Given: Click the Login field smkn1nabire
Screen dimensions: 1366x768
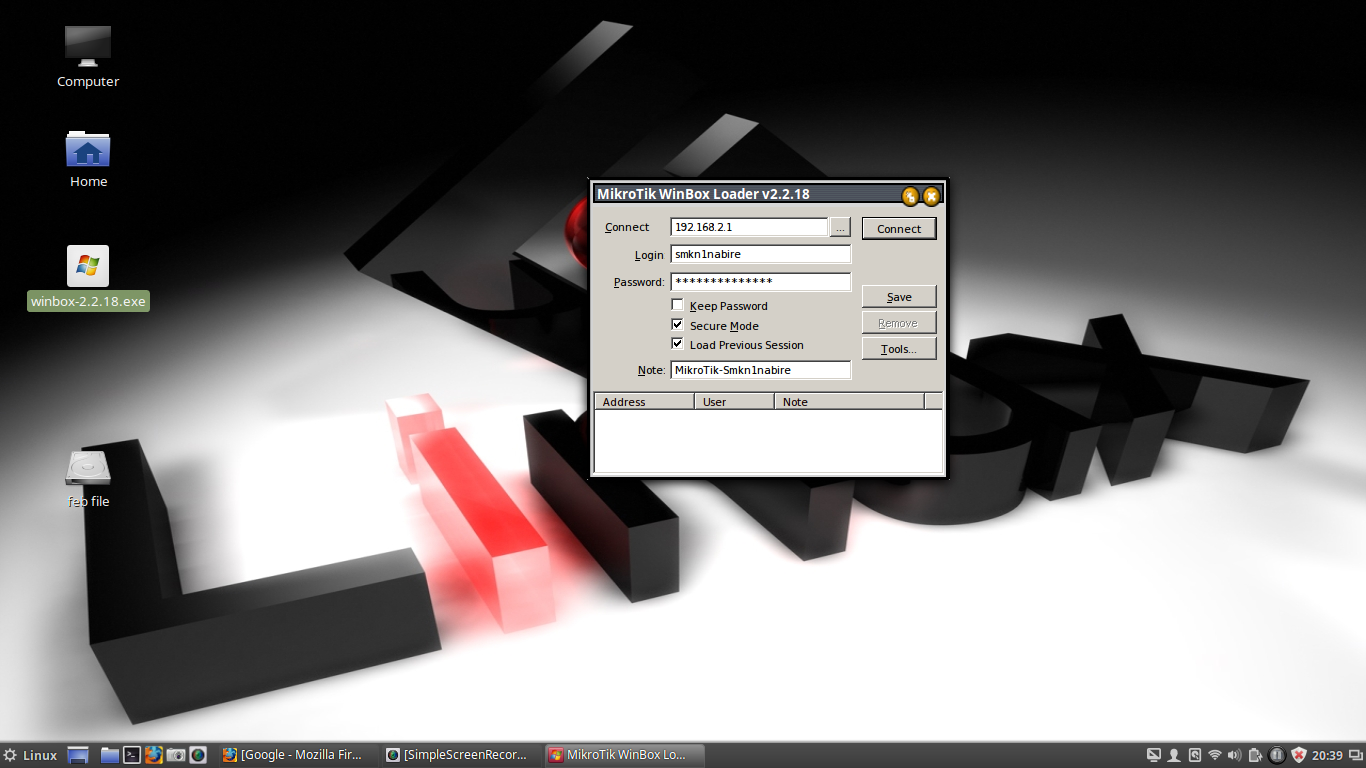Looking at the screenshot, I should pyautogui.click(x=760, y=254).
